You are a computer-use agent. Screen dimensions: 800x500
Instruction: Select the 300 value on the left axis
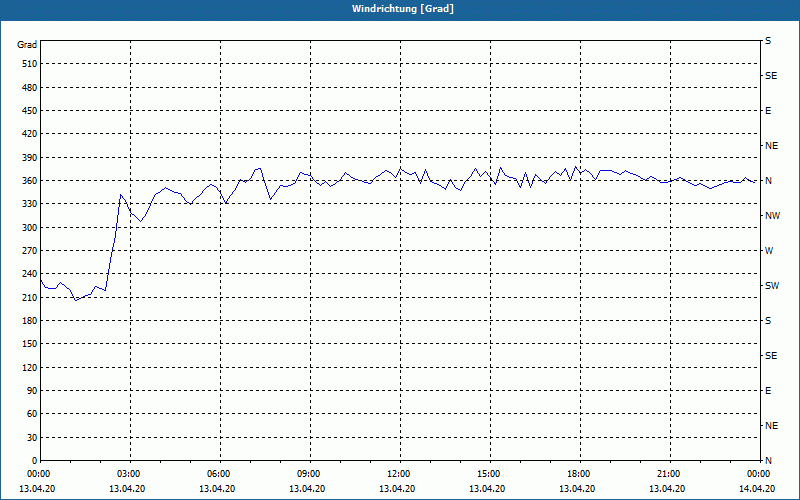29,228
